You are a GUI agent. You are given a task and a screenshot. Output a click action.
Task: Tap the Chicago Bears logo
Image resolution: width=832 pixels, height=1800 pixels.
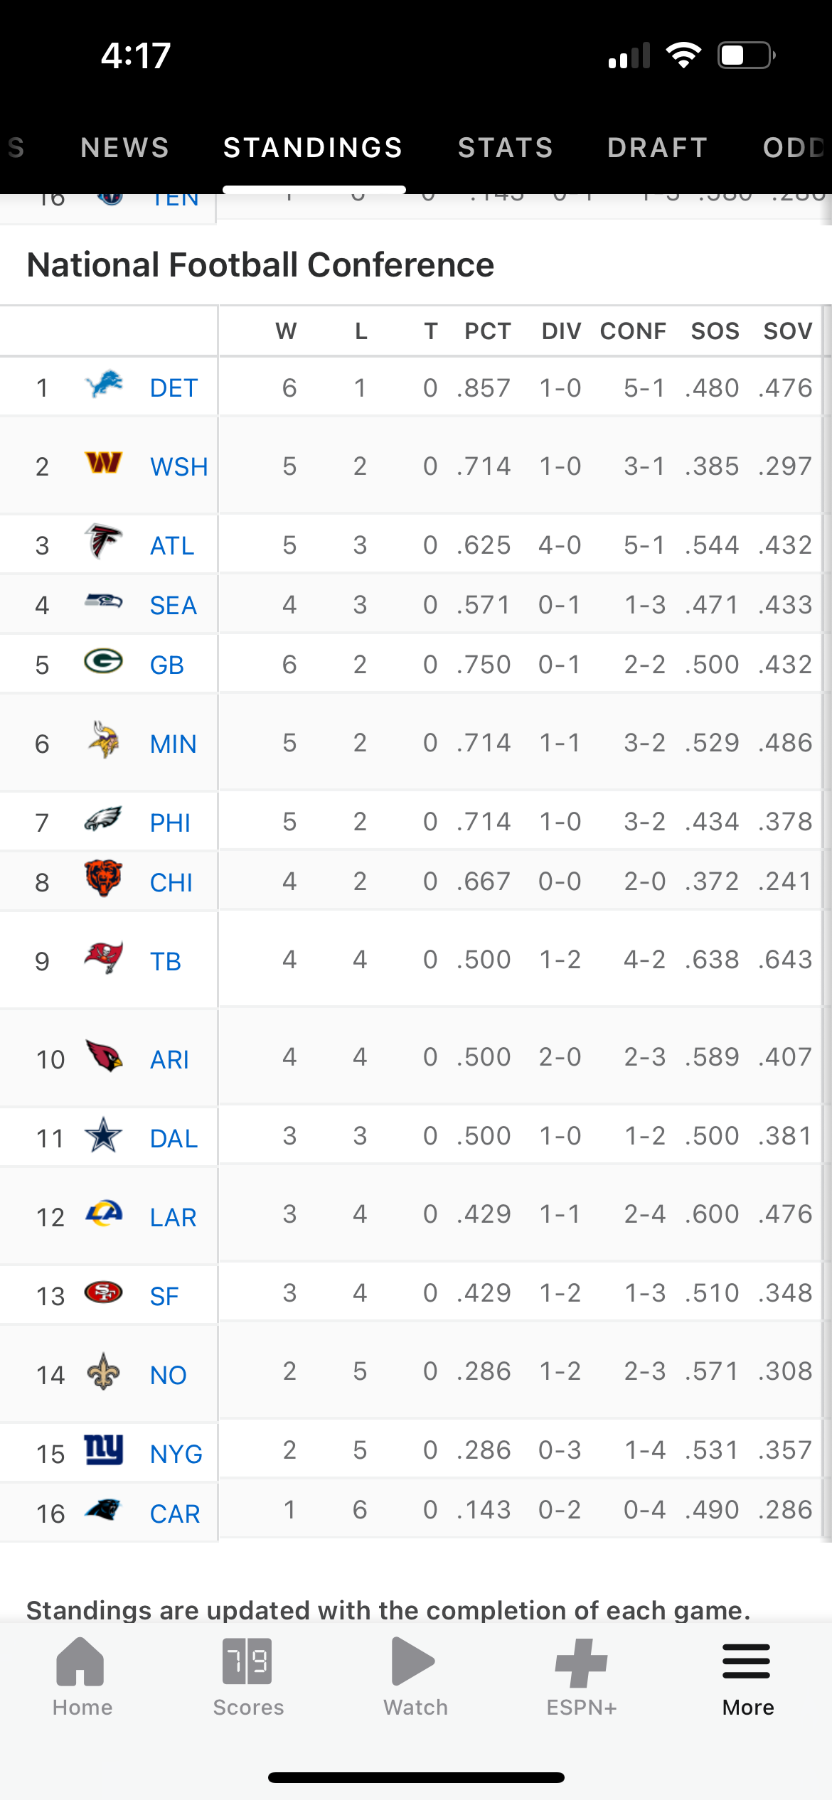click(104, 879)
